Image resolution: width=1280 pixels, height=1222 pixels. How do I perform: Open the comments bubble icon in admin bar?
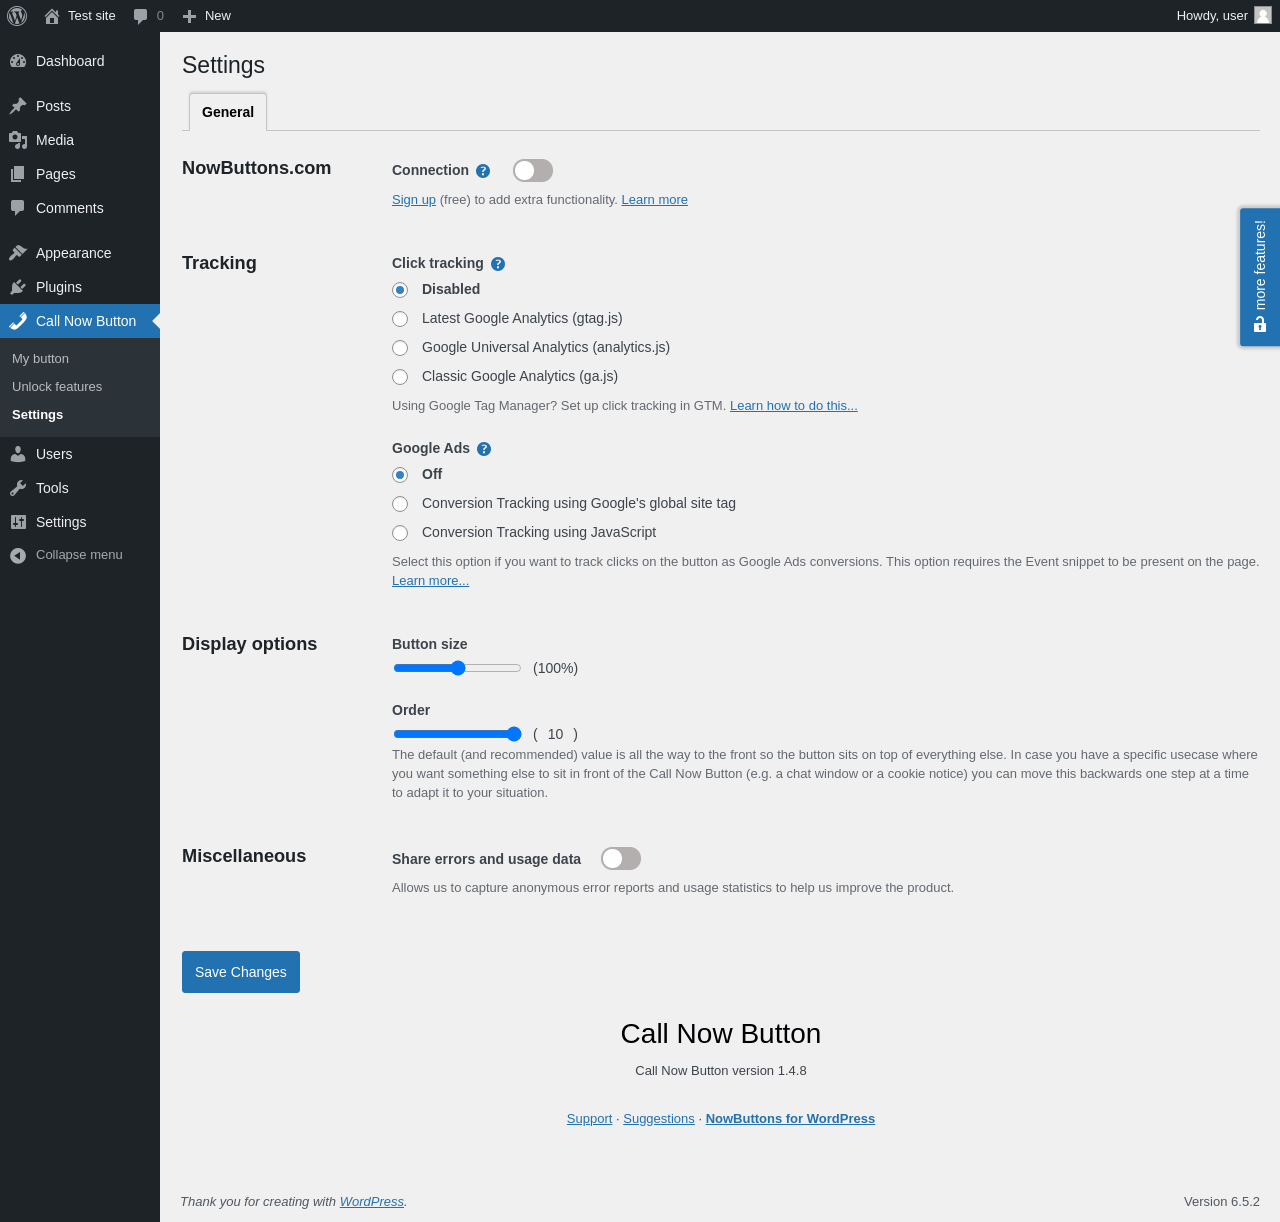click(x=141, y=16)
